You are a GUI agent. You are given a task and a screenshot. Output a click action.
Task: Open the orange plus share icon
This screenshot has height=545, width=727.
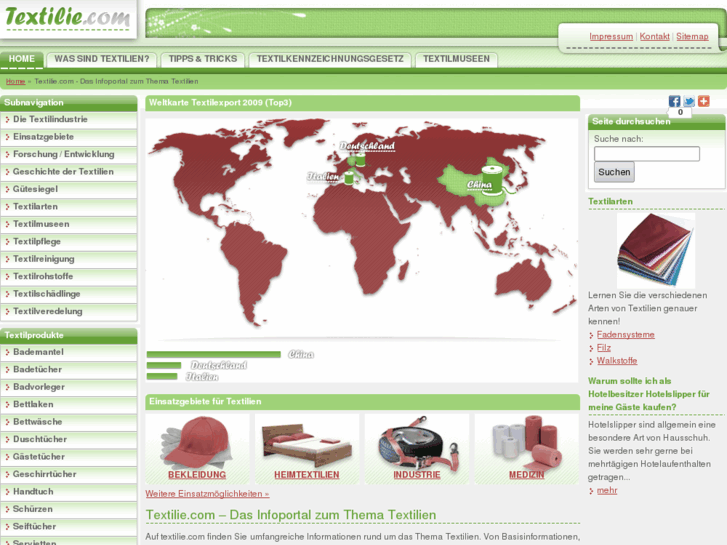coord(704,101)
